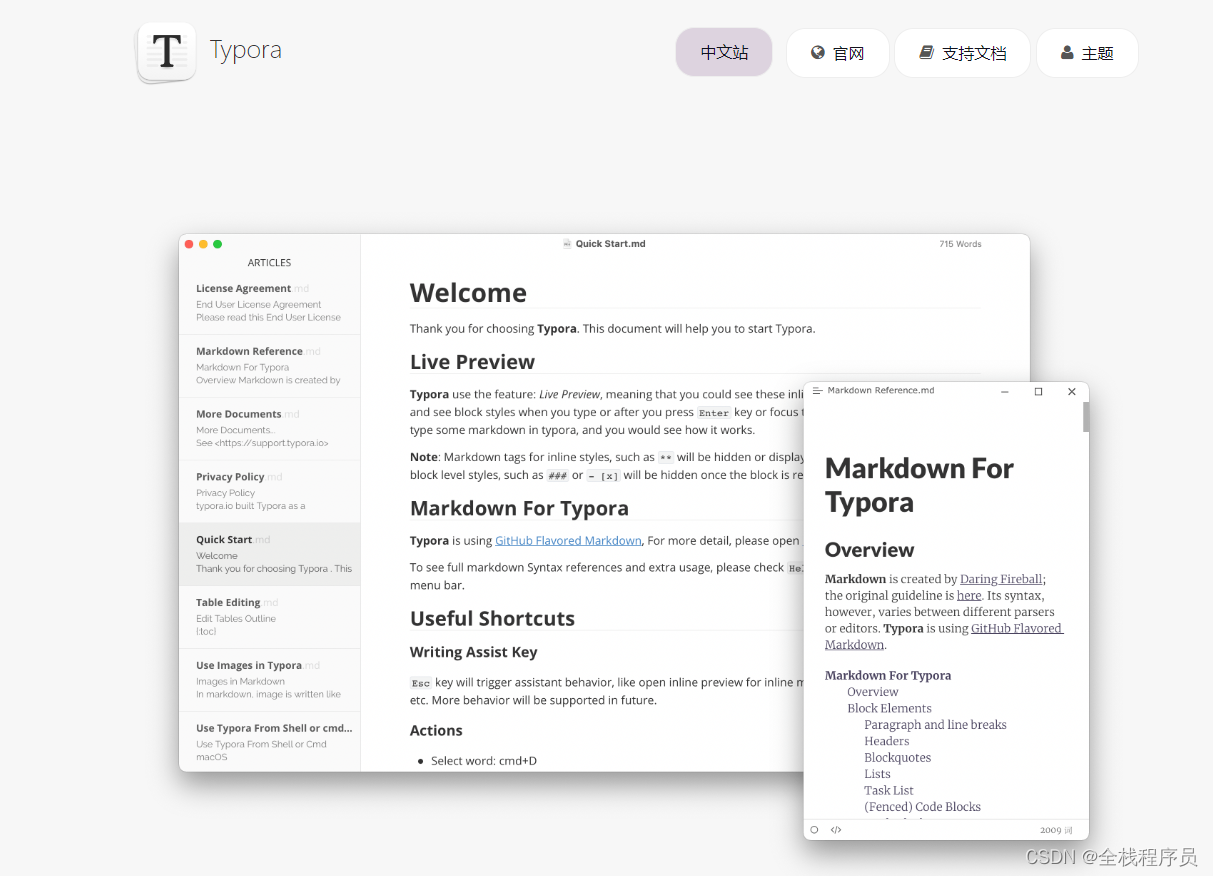1213x876 pixels.
Task: Open Use Images in Typora article
Action: coord(269,680)
